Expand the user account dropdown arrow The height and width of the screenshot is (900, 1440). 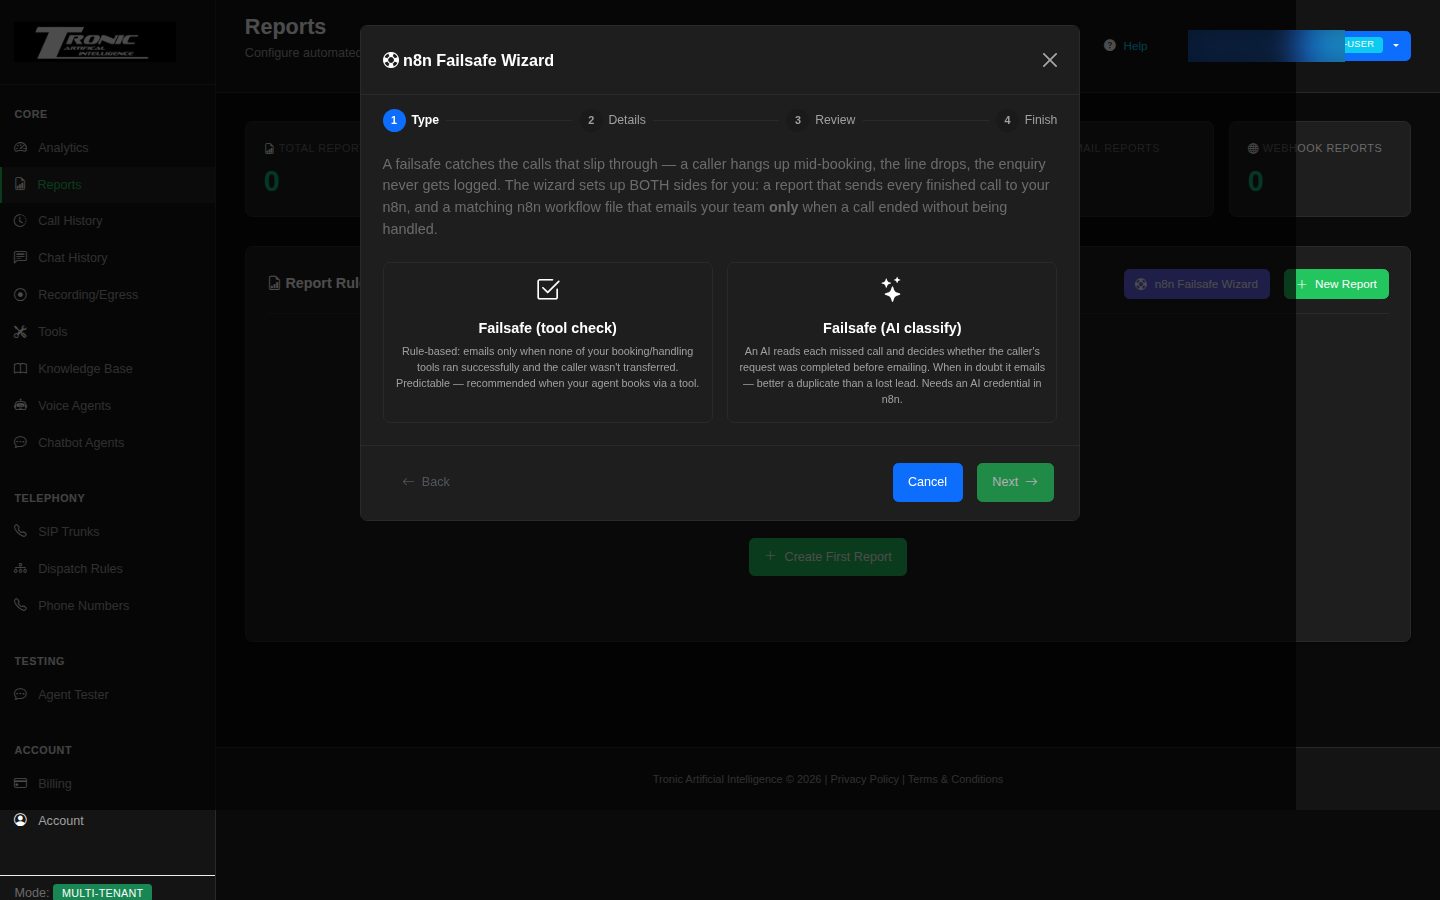pyautogui.click(x=1396, y=45)
